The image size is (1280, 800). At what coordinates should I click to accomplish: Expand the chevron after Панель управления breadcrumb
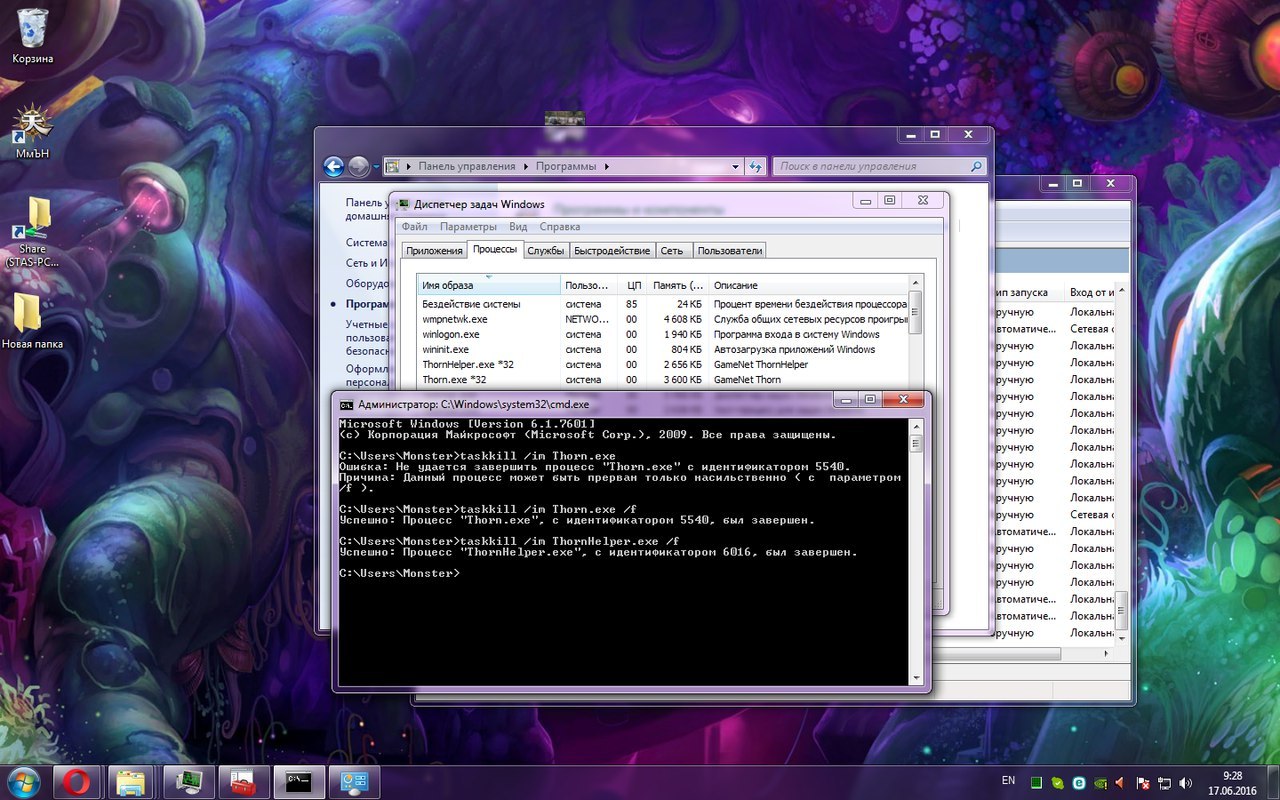coord(525,167)
